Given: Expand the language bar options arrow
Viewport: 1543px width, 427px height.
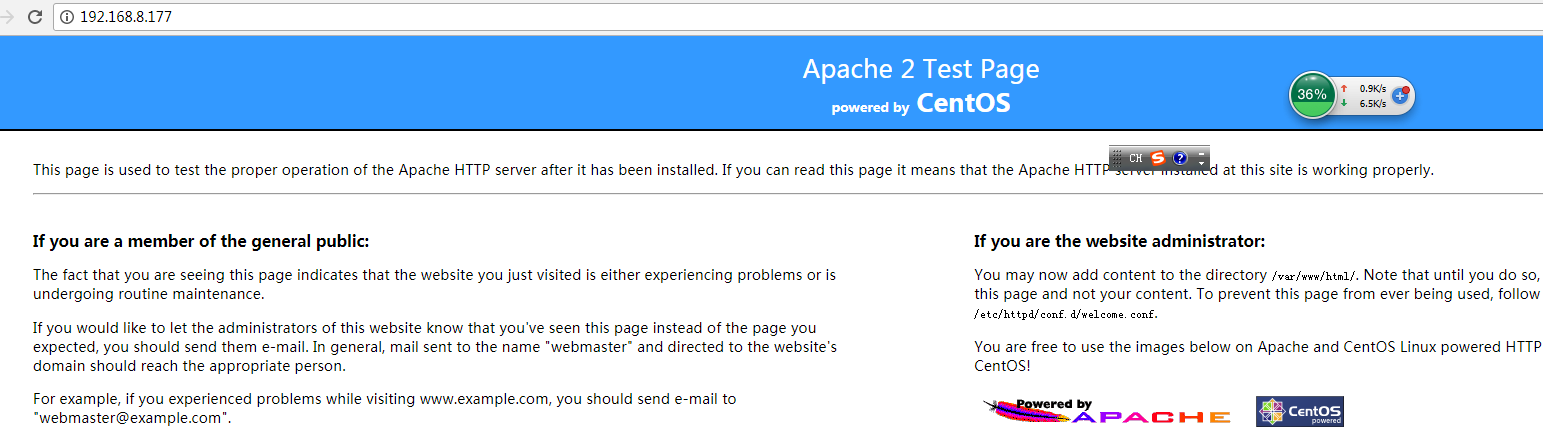Looking at the screenshot, I should 1201,163.
